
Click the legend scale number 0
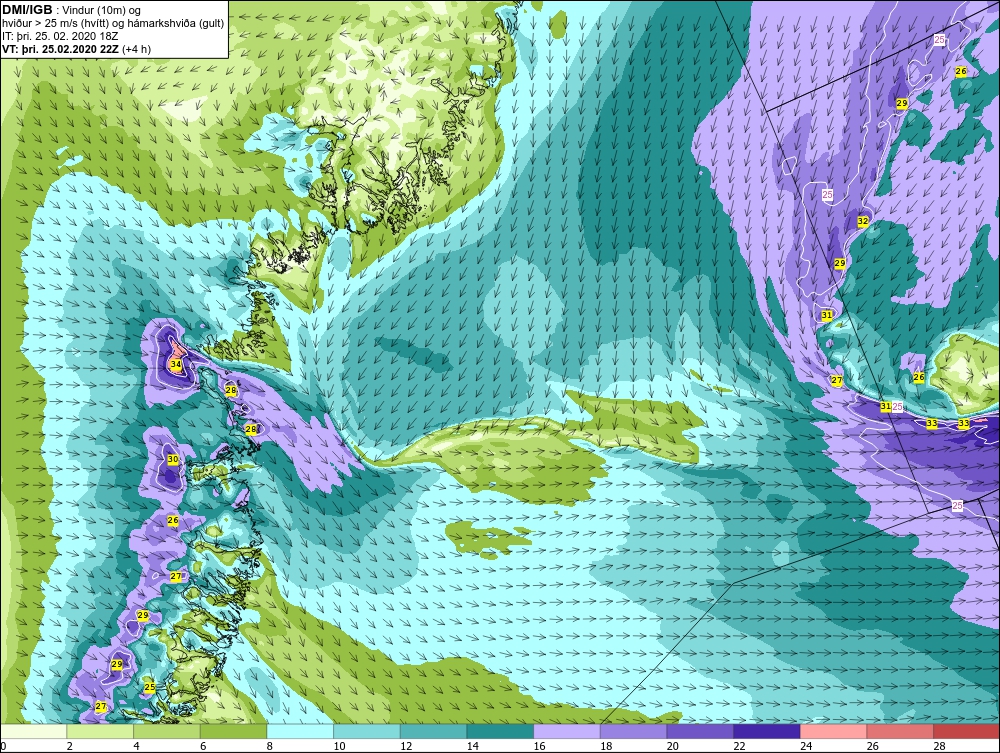3,746
